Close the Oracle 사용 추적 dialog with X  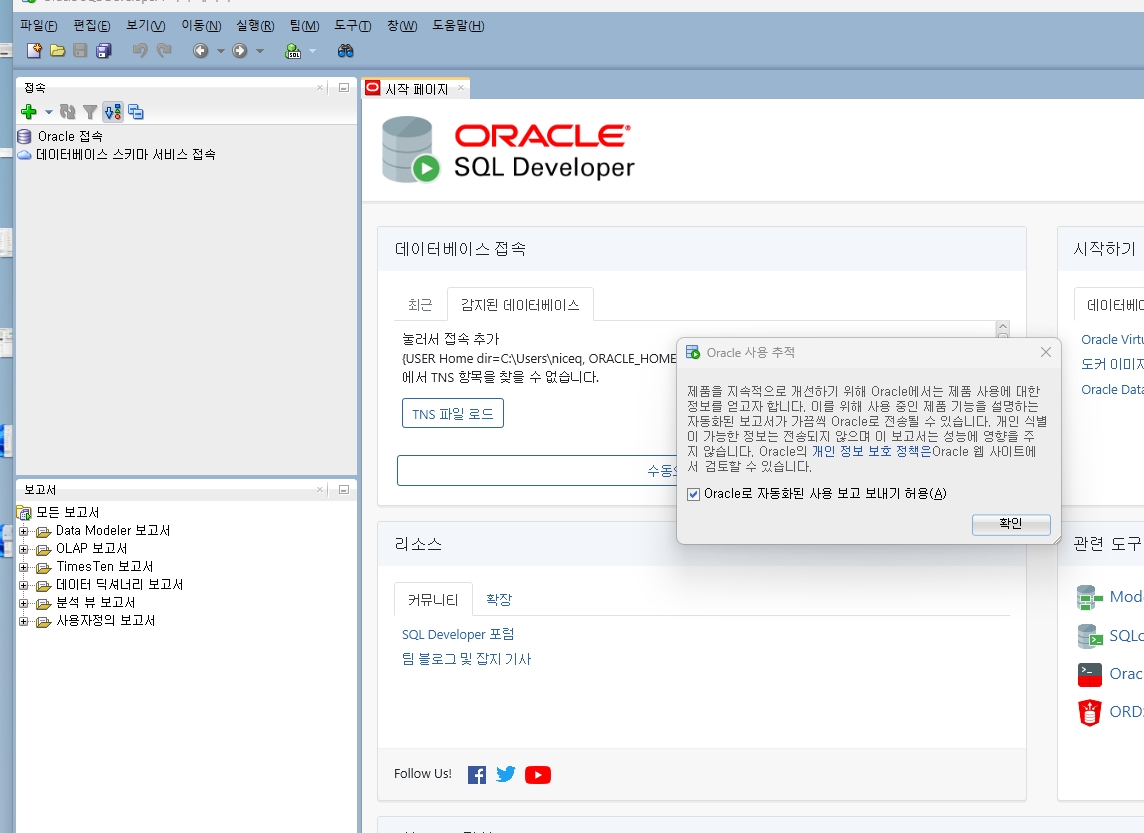[x=1046, y=352]
